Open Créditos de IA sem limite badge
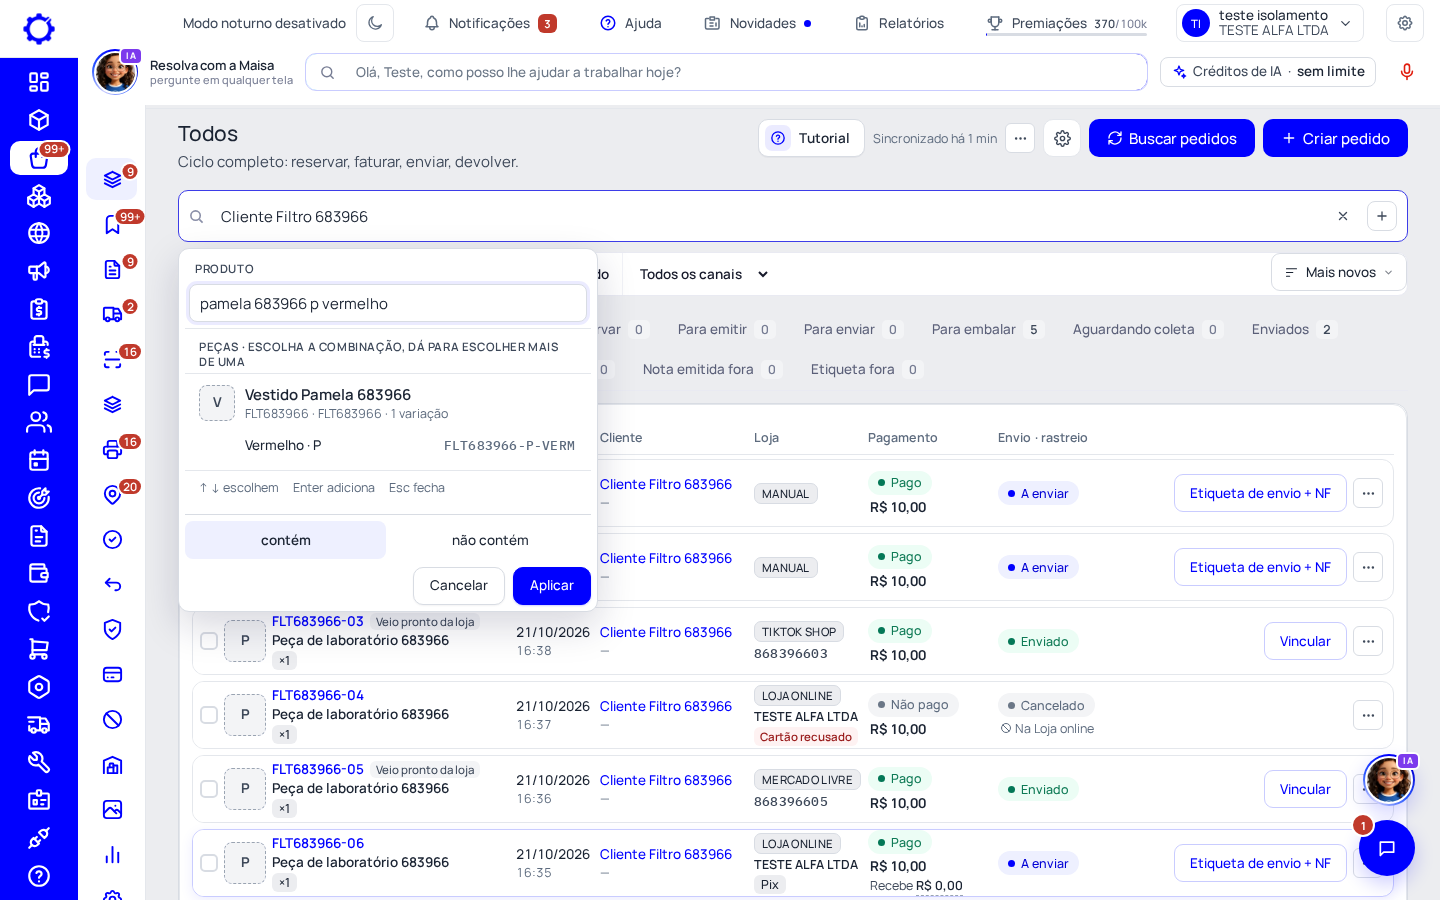 [x=1268, y=72]
